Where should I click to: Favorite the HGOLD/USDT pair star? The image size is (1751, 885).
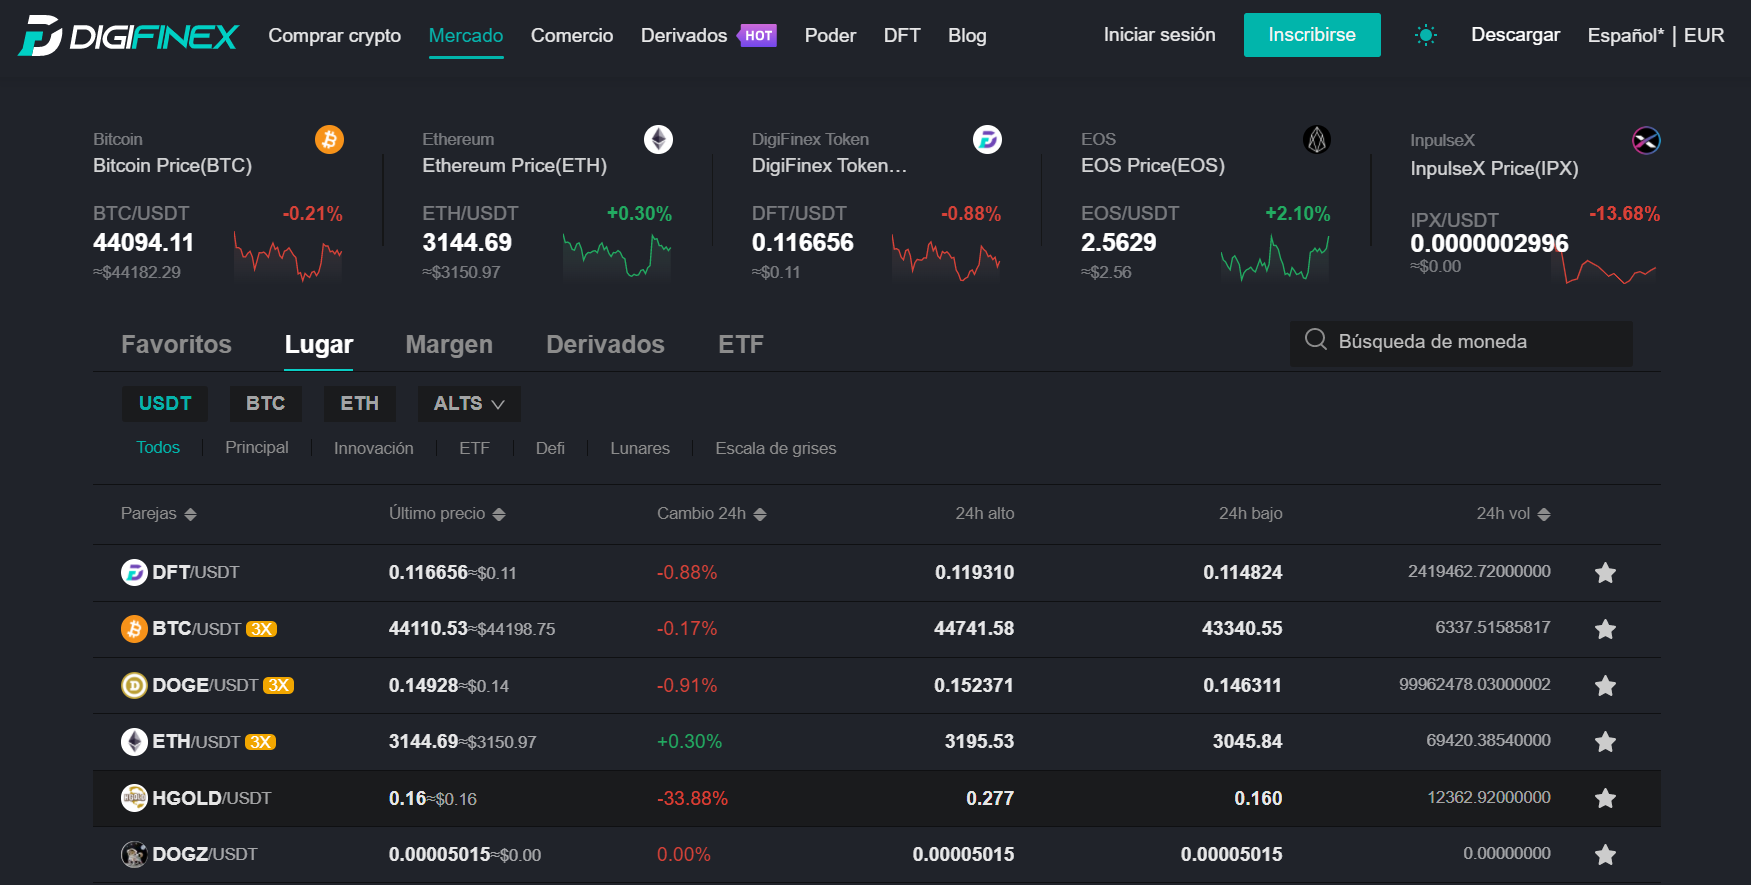1605,798
